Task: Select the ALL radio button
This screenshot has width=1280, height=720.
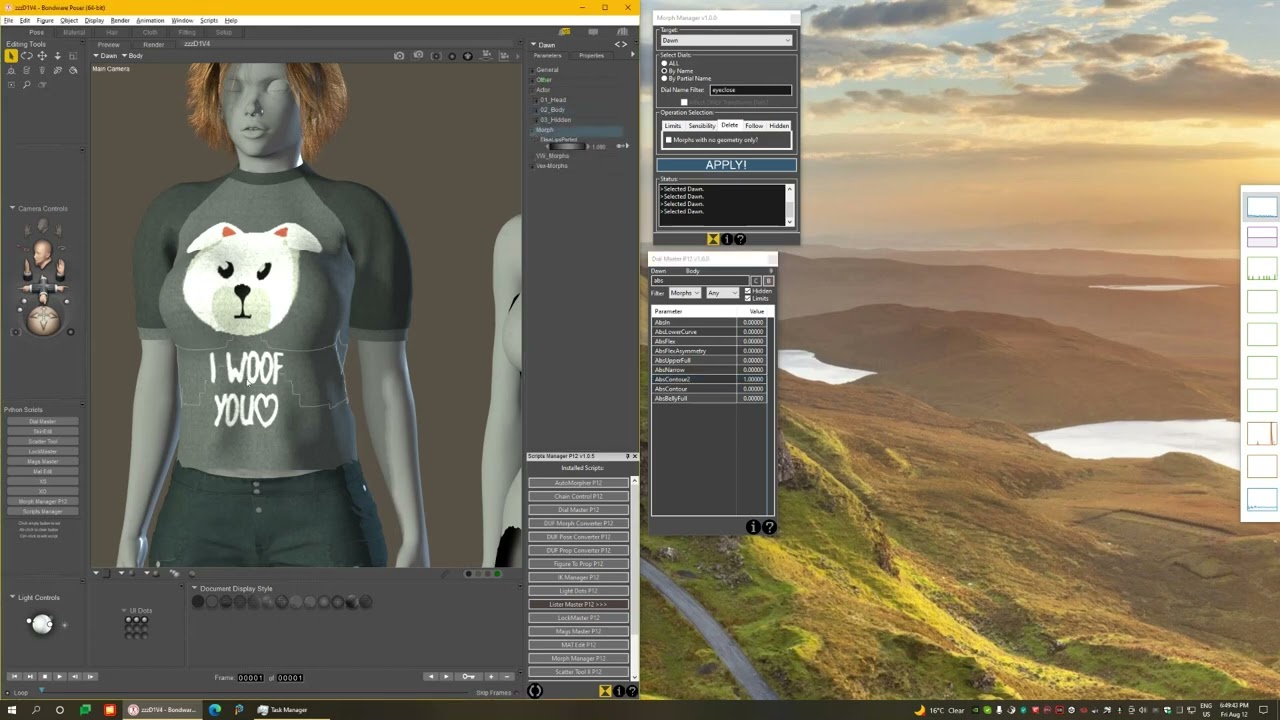Action: coord(664,63)
